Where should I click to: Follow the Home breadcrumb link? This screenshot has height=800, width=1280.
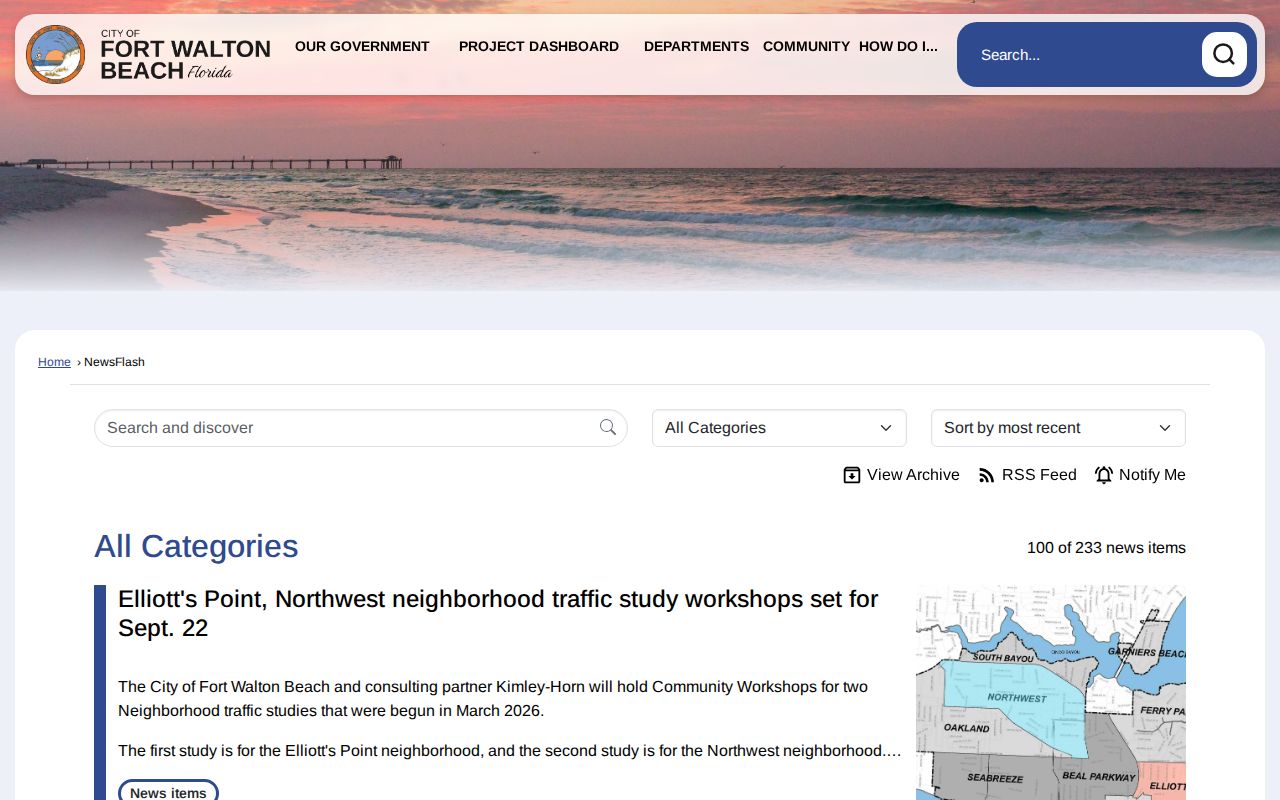click(54, 362)
